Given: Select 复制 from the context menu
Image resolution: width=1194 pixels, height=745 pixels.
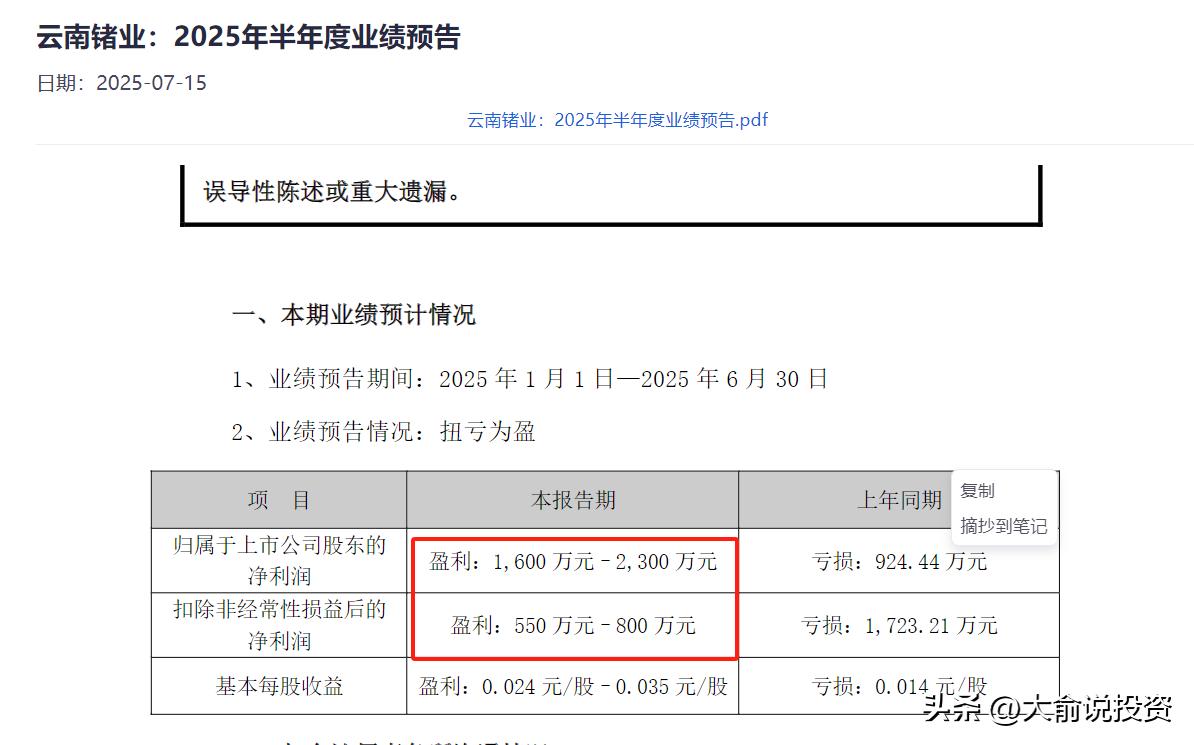Looking at the screenshot, I should click(x=975, y=490).
